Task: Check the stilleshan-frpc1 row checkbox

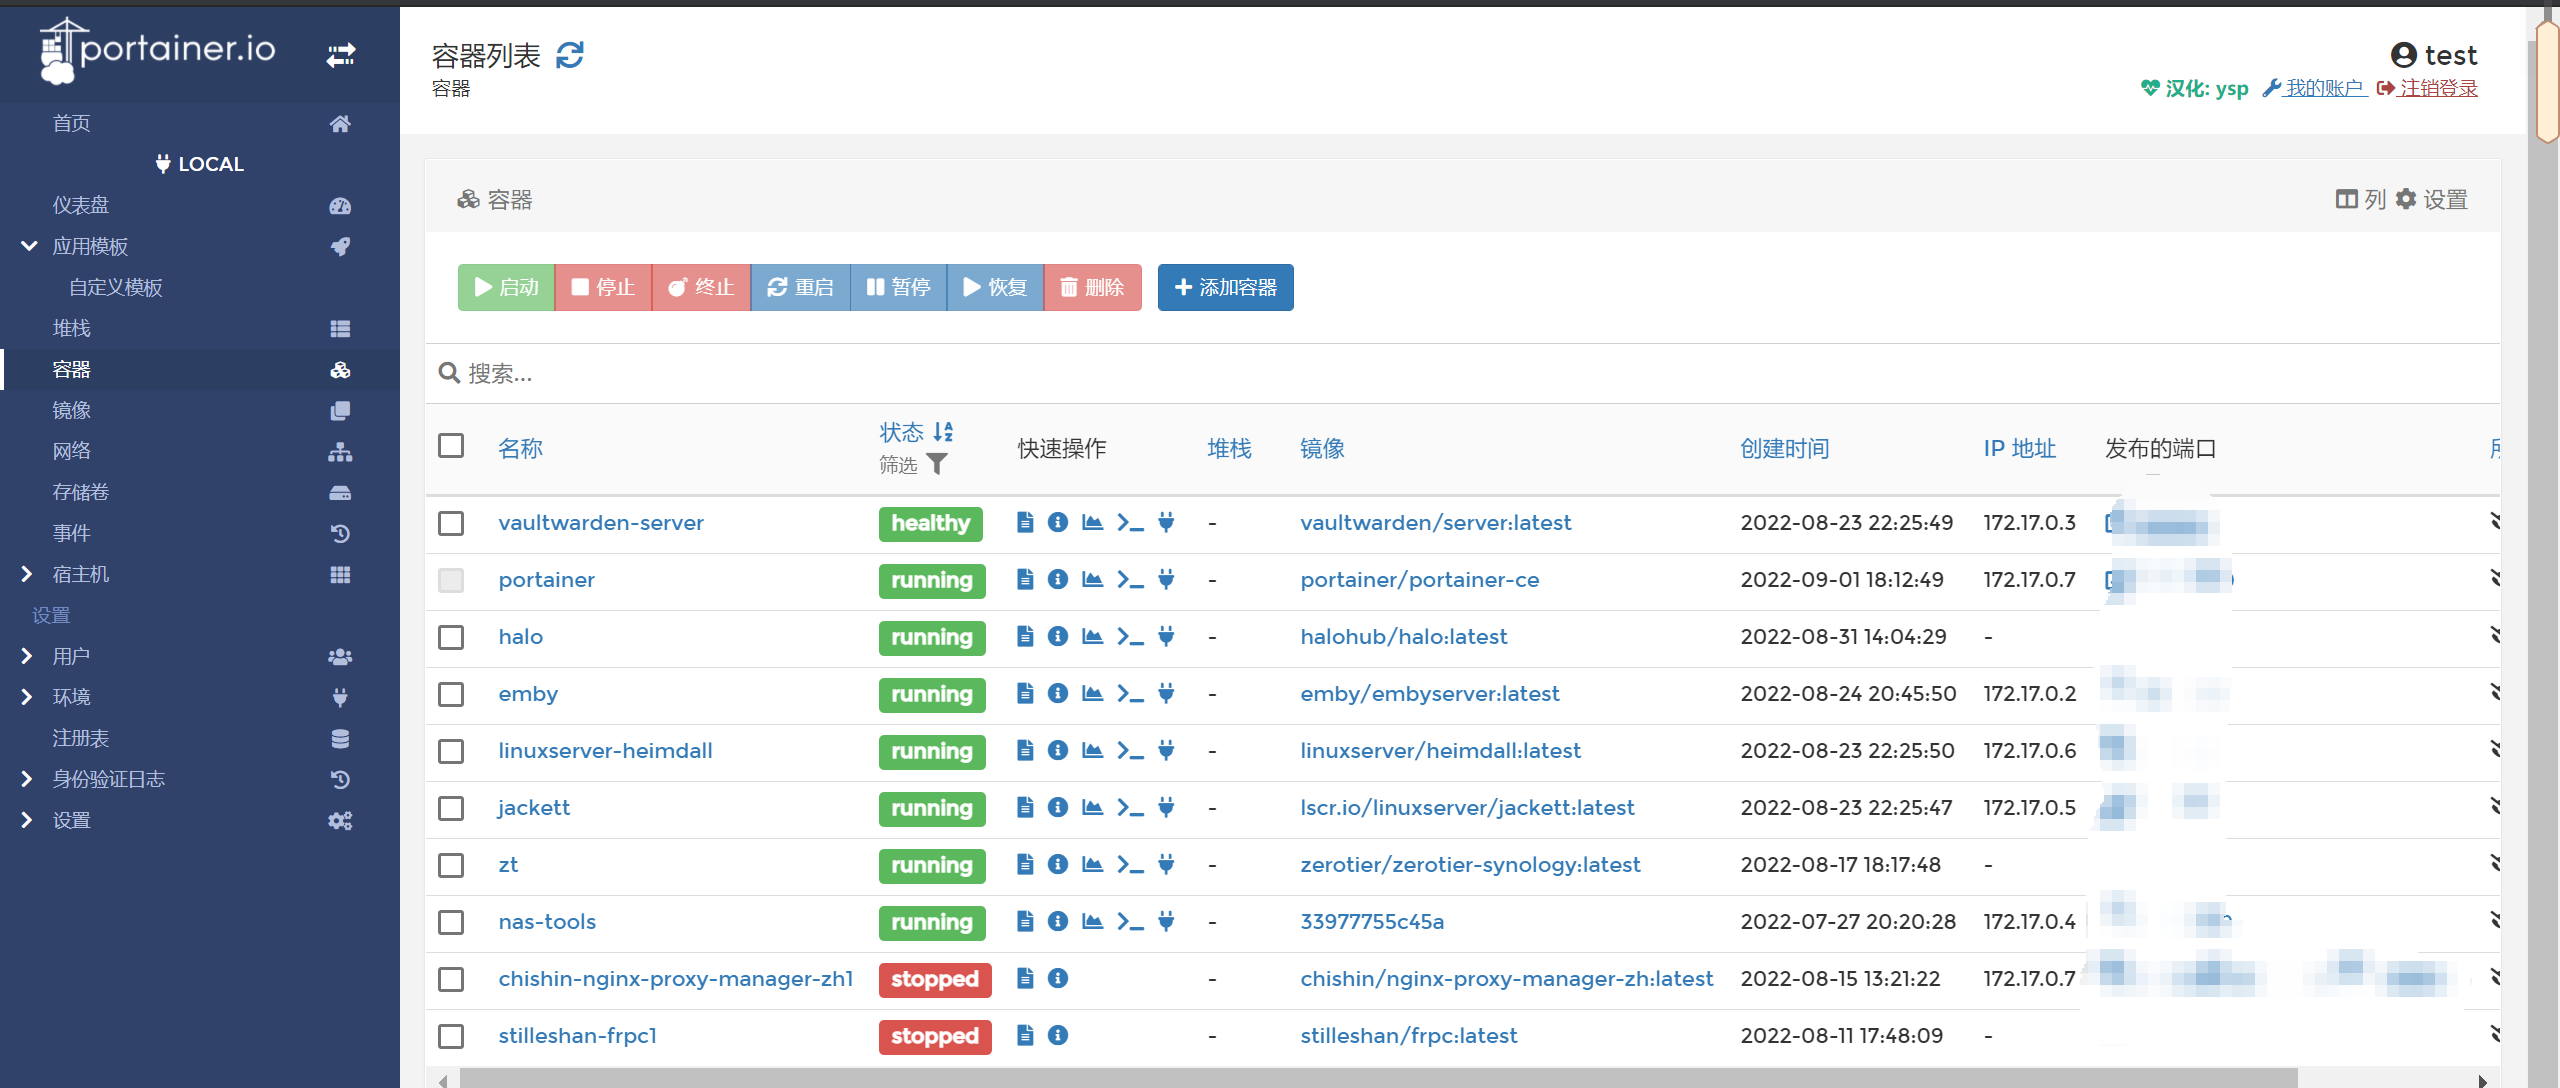Action: [x=451, y=1036]
